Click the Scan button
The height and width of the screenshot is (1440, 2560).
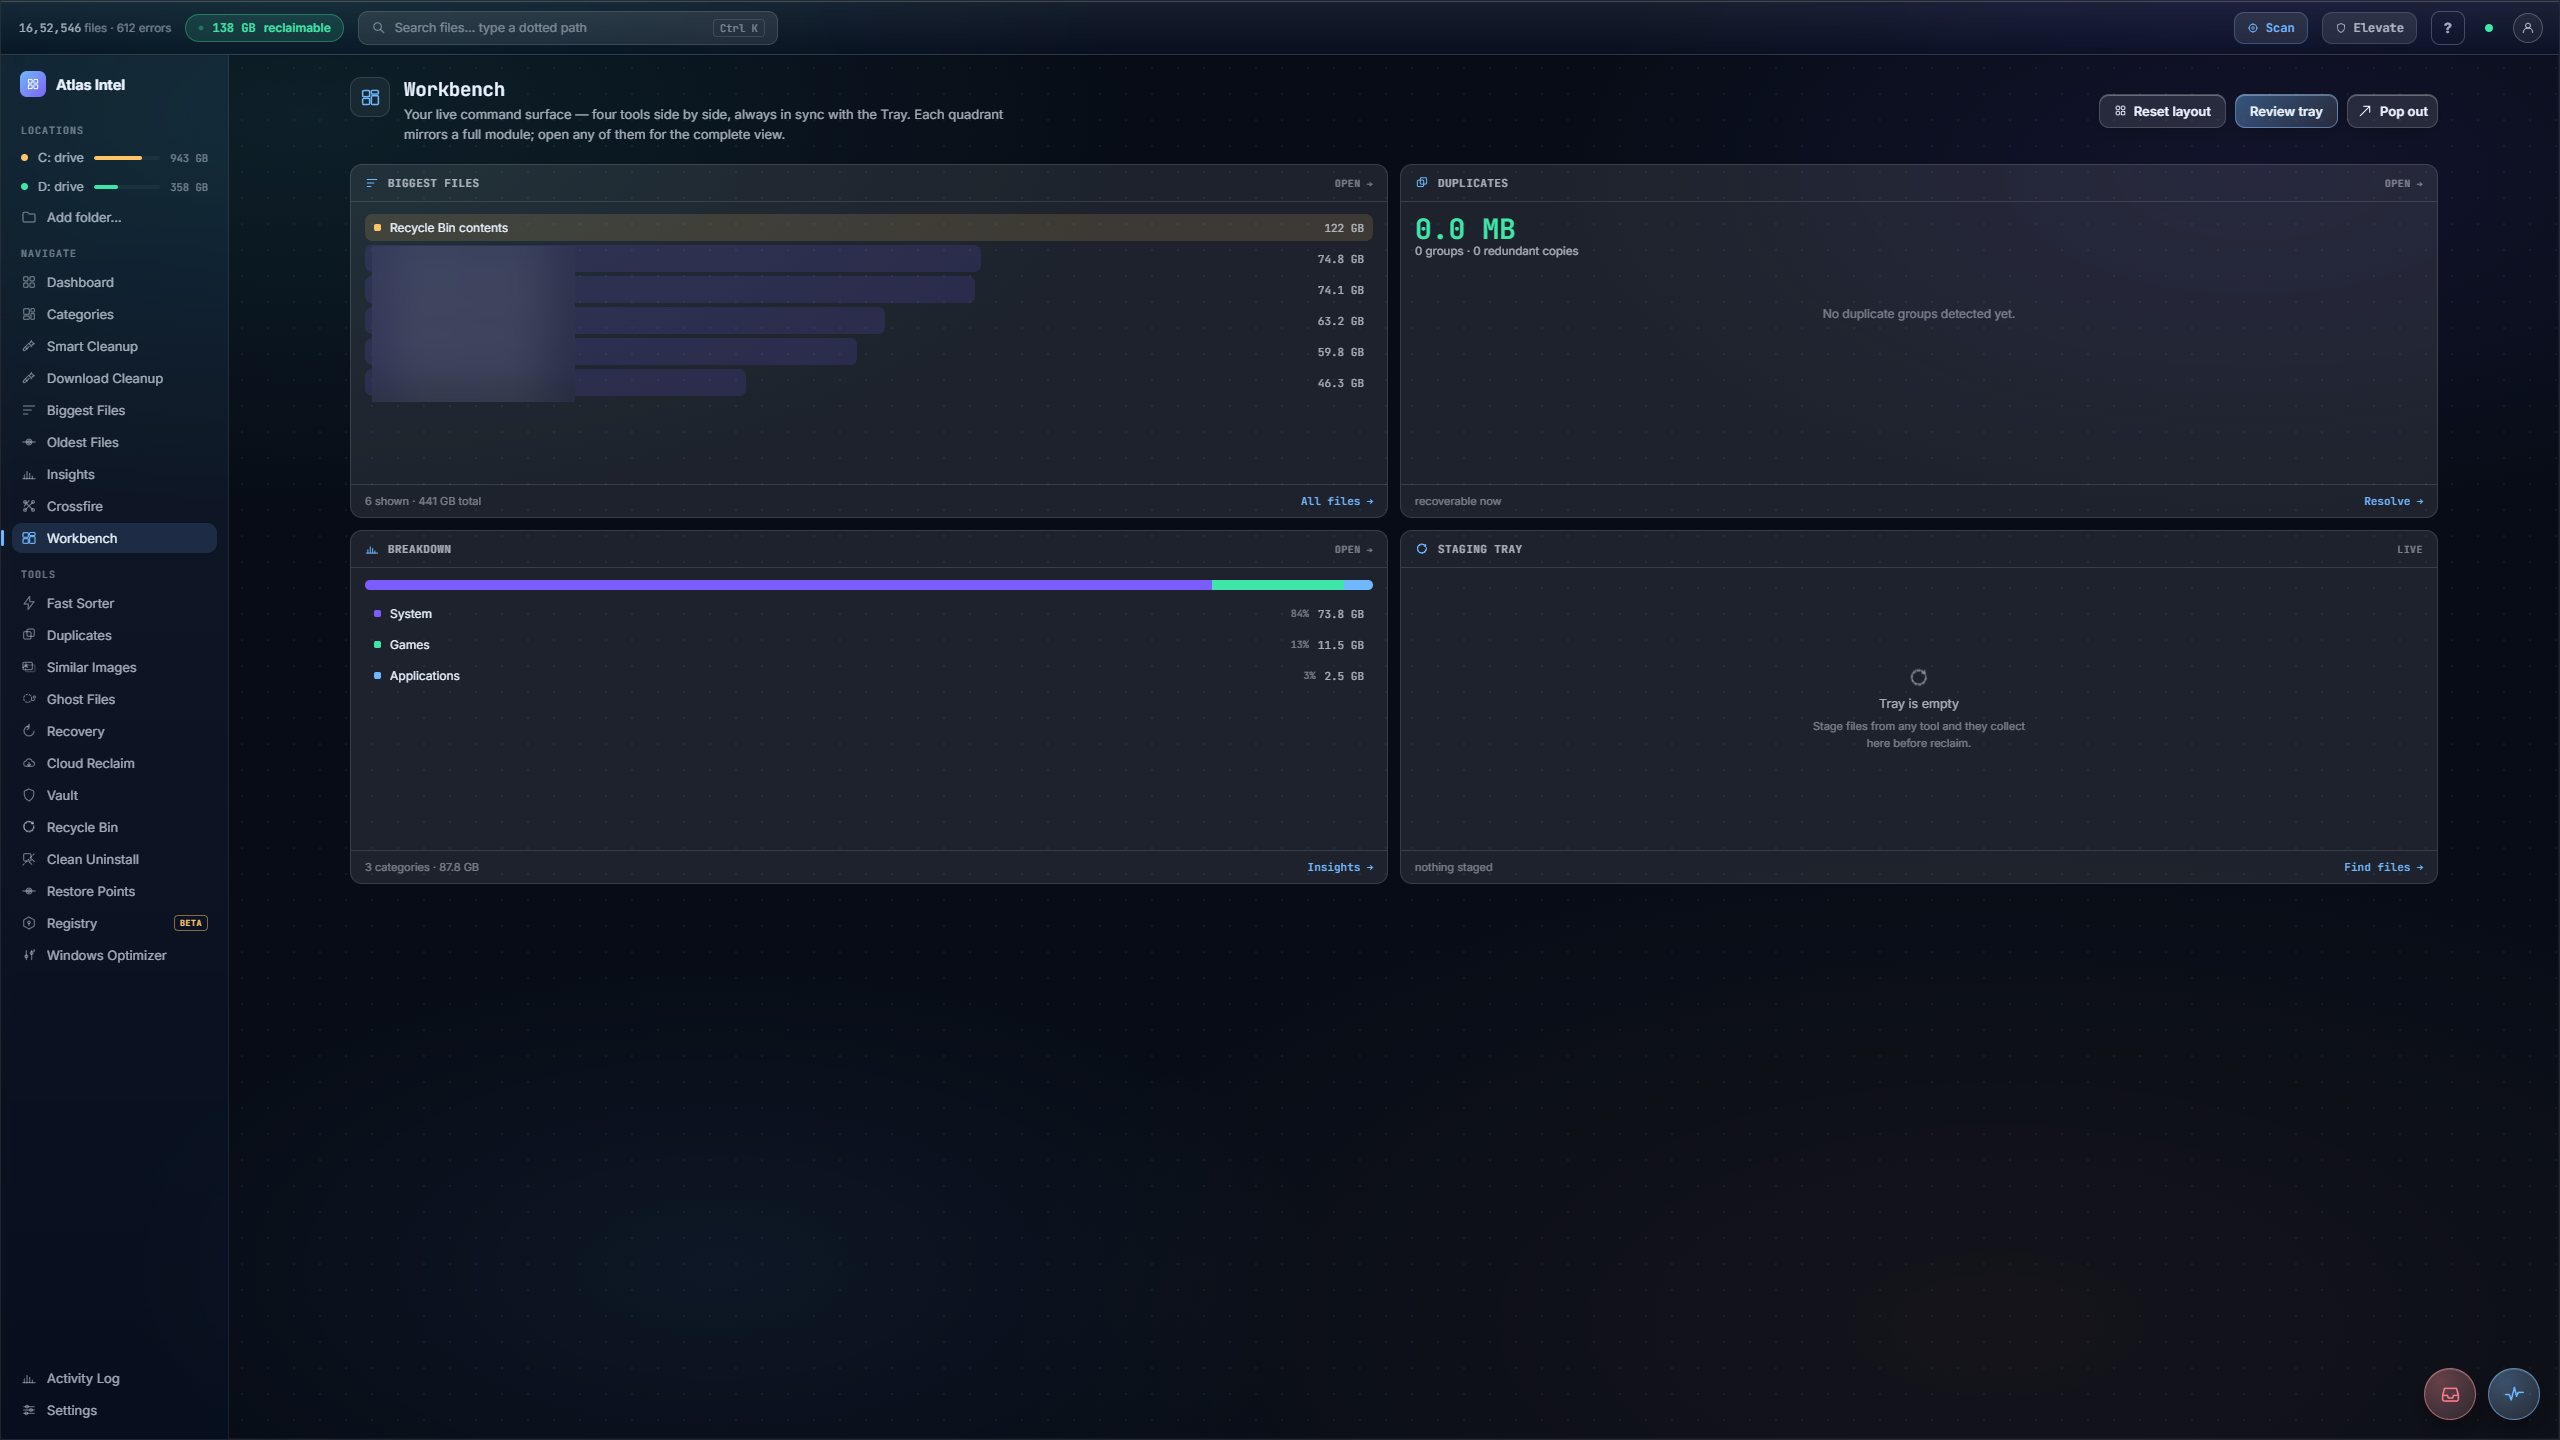(x=2270, y=28)
